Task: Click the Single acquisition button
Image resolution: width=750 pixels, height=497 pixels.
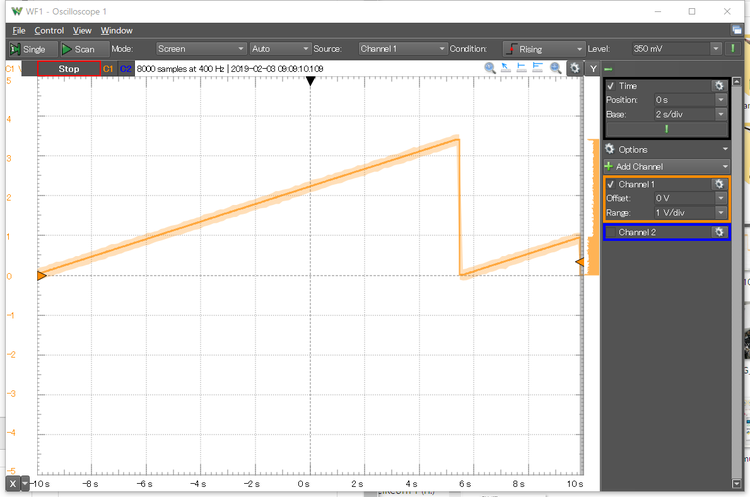Action: pyautogui.click(x=28, y=48)
